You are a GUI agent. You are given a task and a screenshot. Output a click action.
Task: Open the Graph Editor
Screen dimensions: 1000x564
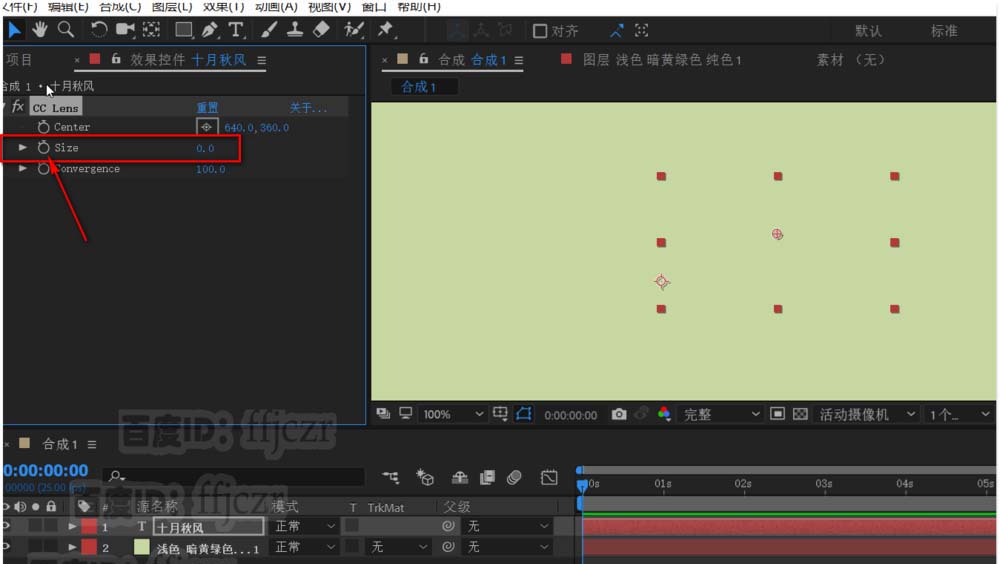pos(548,477)
